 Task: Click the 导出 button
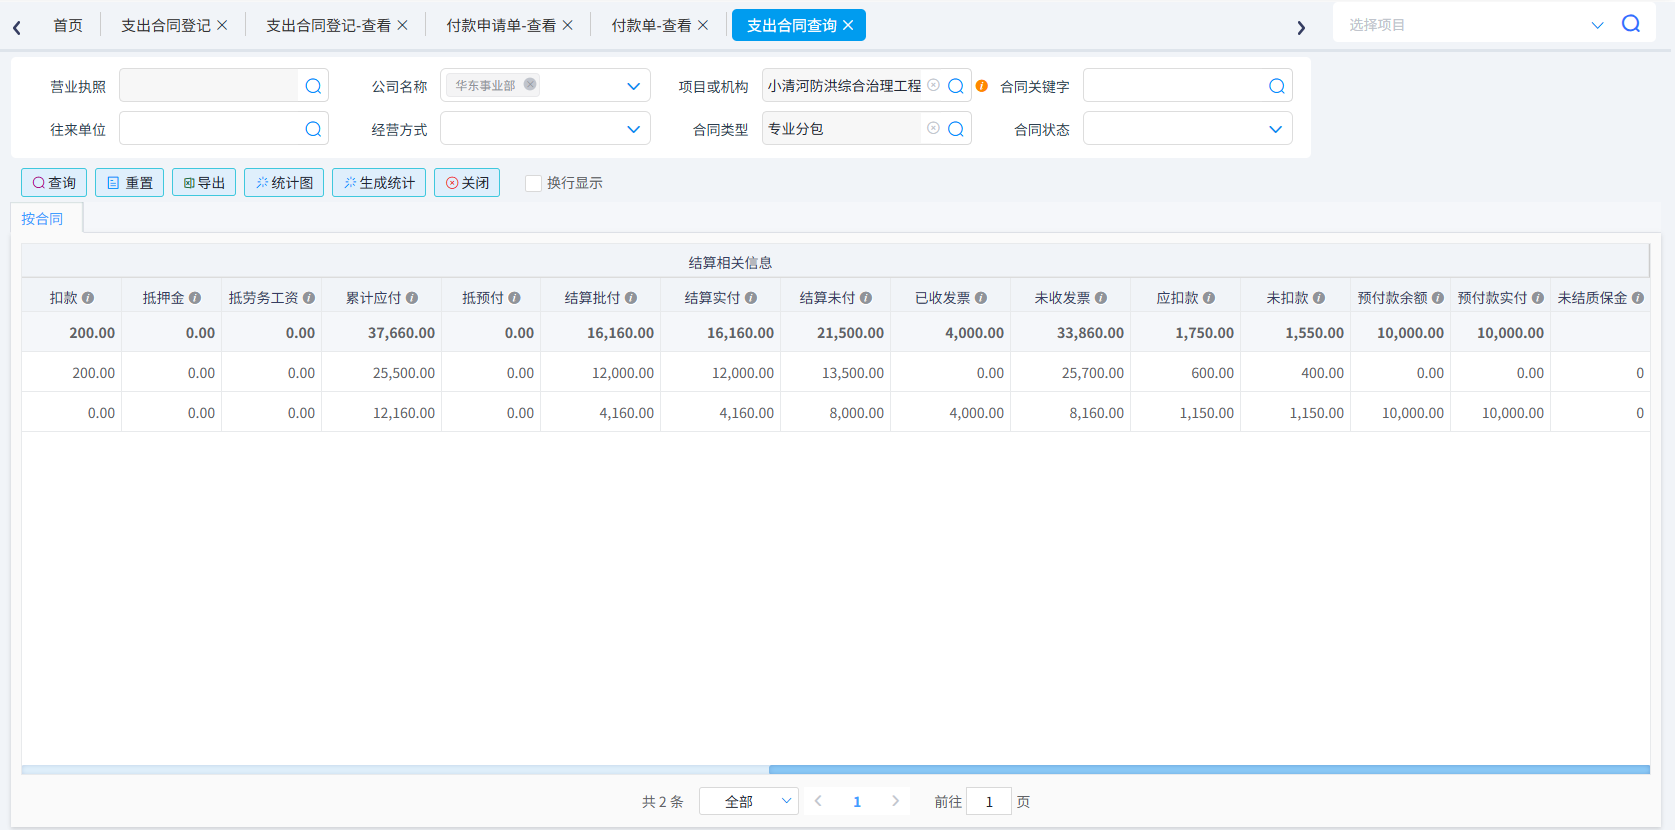(x=204, y=183)
